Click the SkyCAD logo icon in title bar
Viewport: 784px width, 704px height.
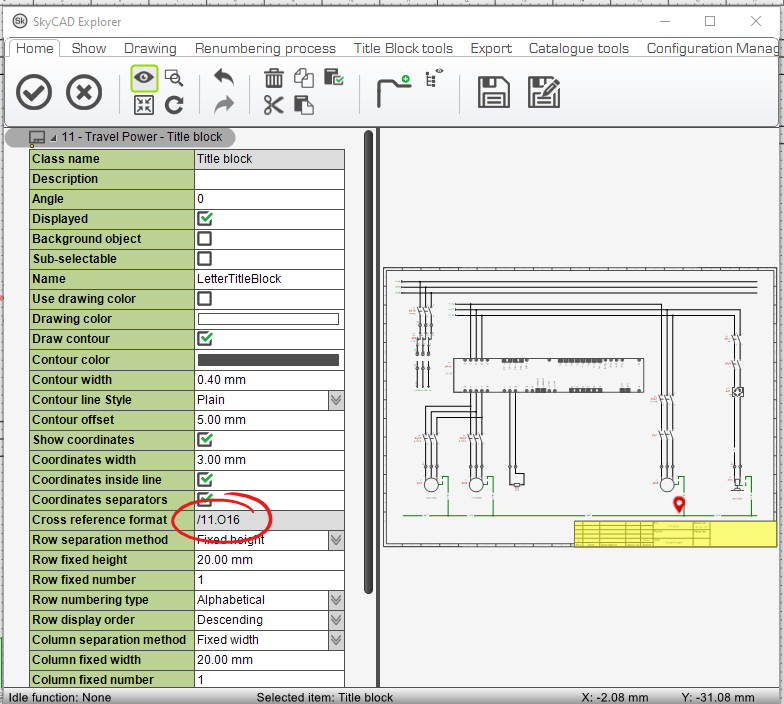pos(20,21)
